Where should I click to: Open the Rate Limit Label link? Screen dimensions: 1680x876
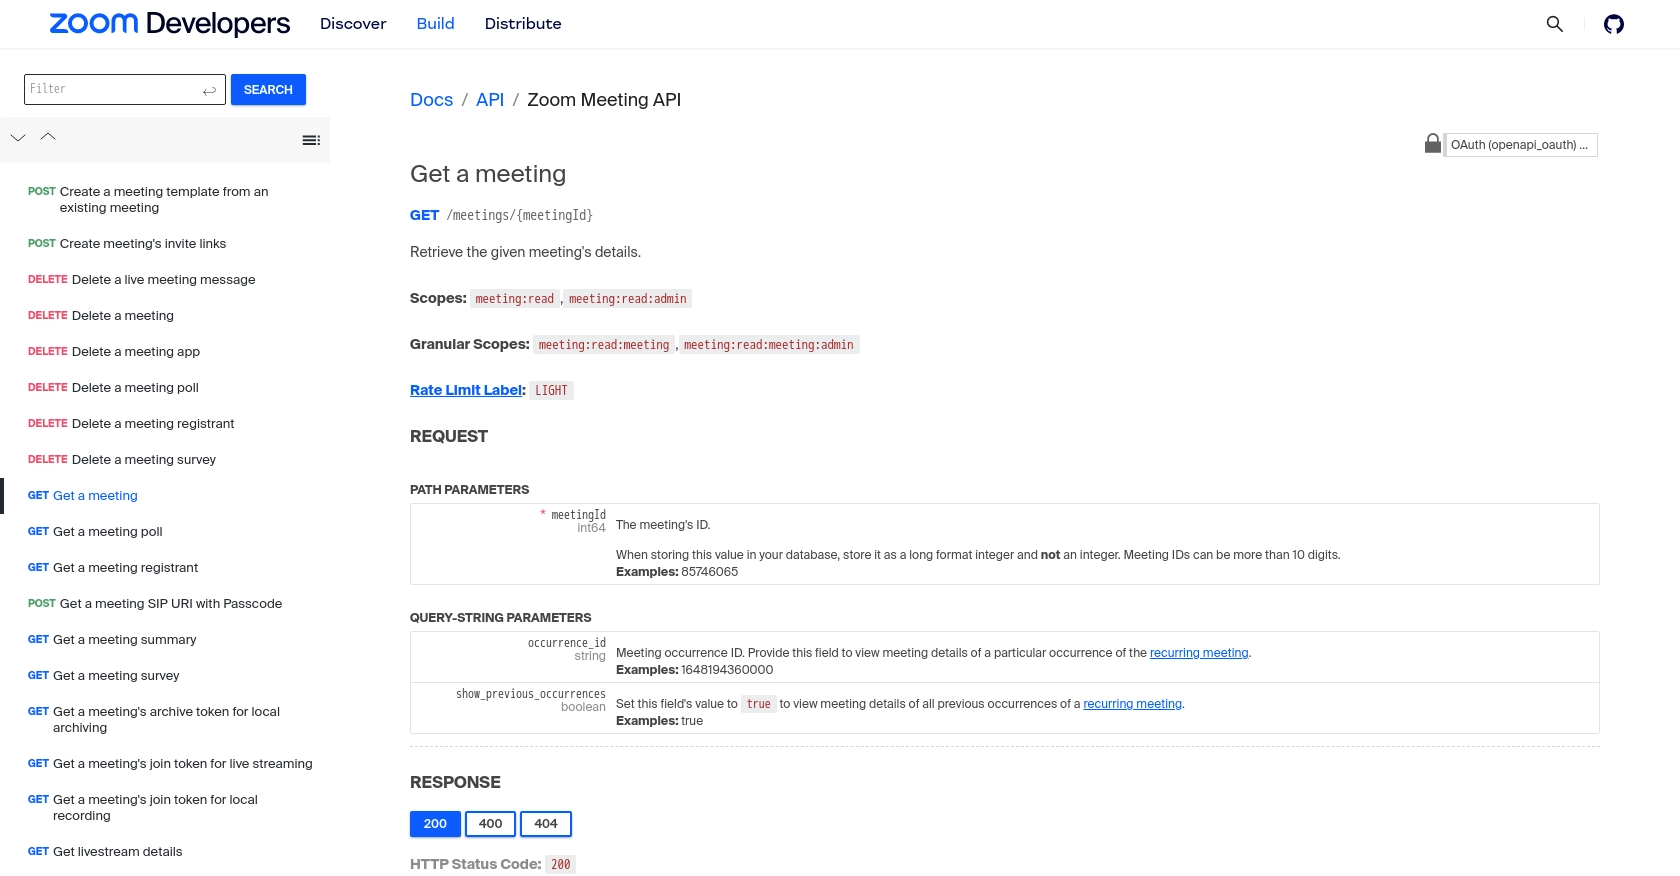pyautogui.click(x=466, y=390)
